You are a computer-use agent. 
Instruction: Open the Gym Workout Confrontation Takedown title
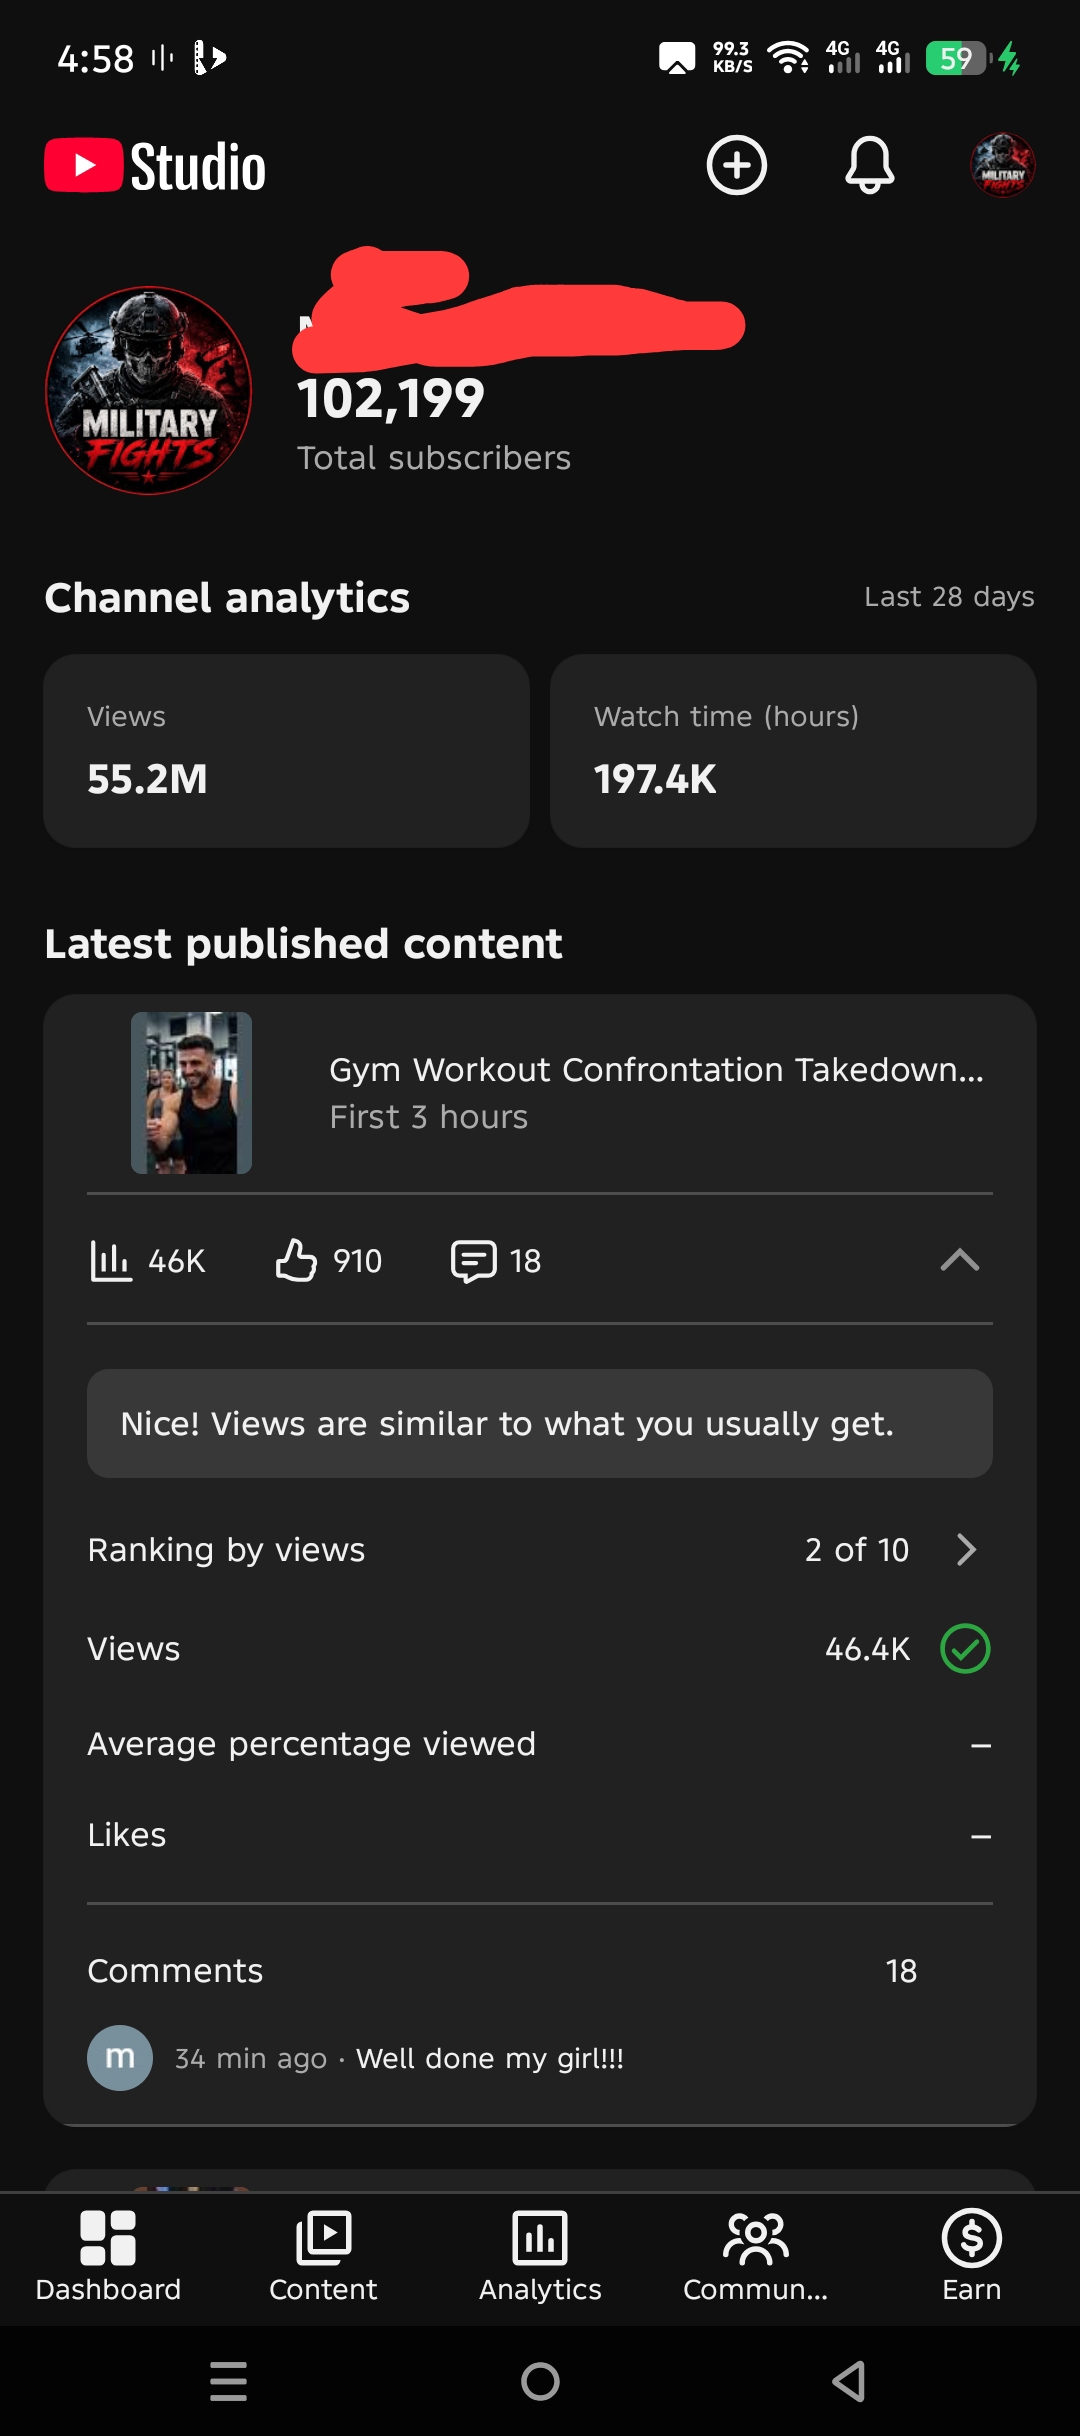click(x=657, y=1070)
